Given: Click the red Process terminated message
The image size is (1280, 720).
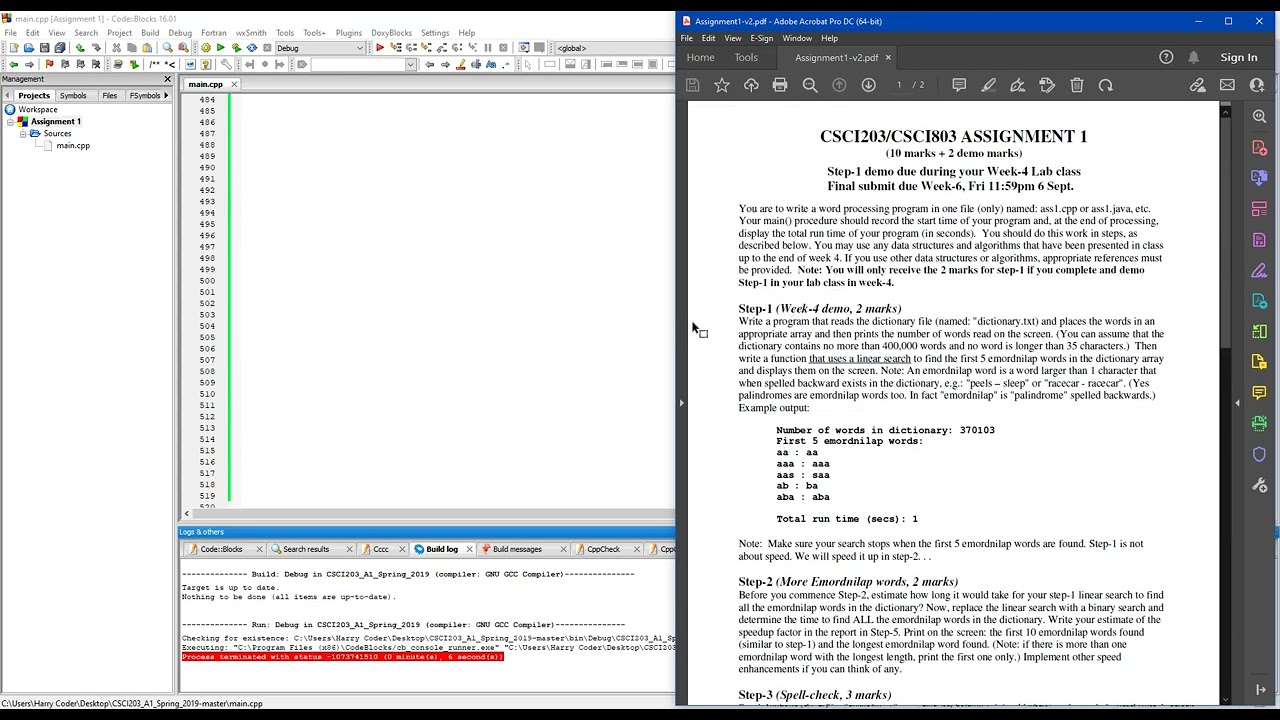Looking at the screenshot, I should coord(343,657).
